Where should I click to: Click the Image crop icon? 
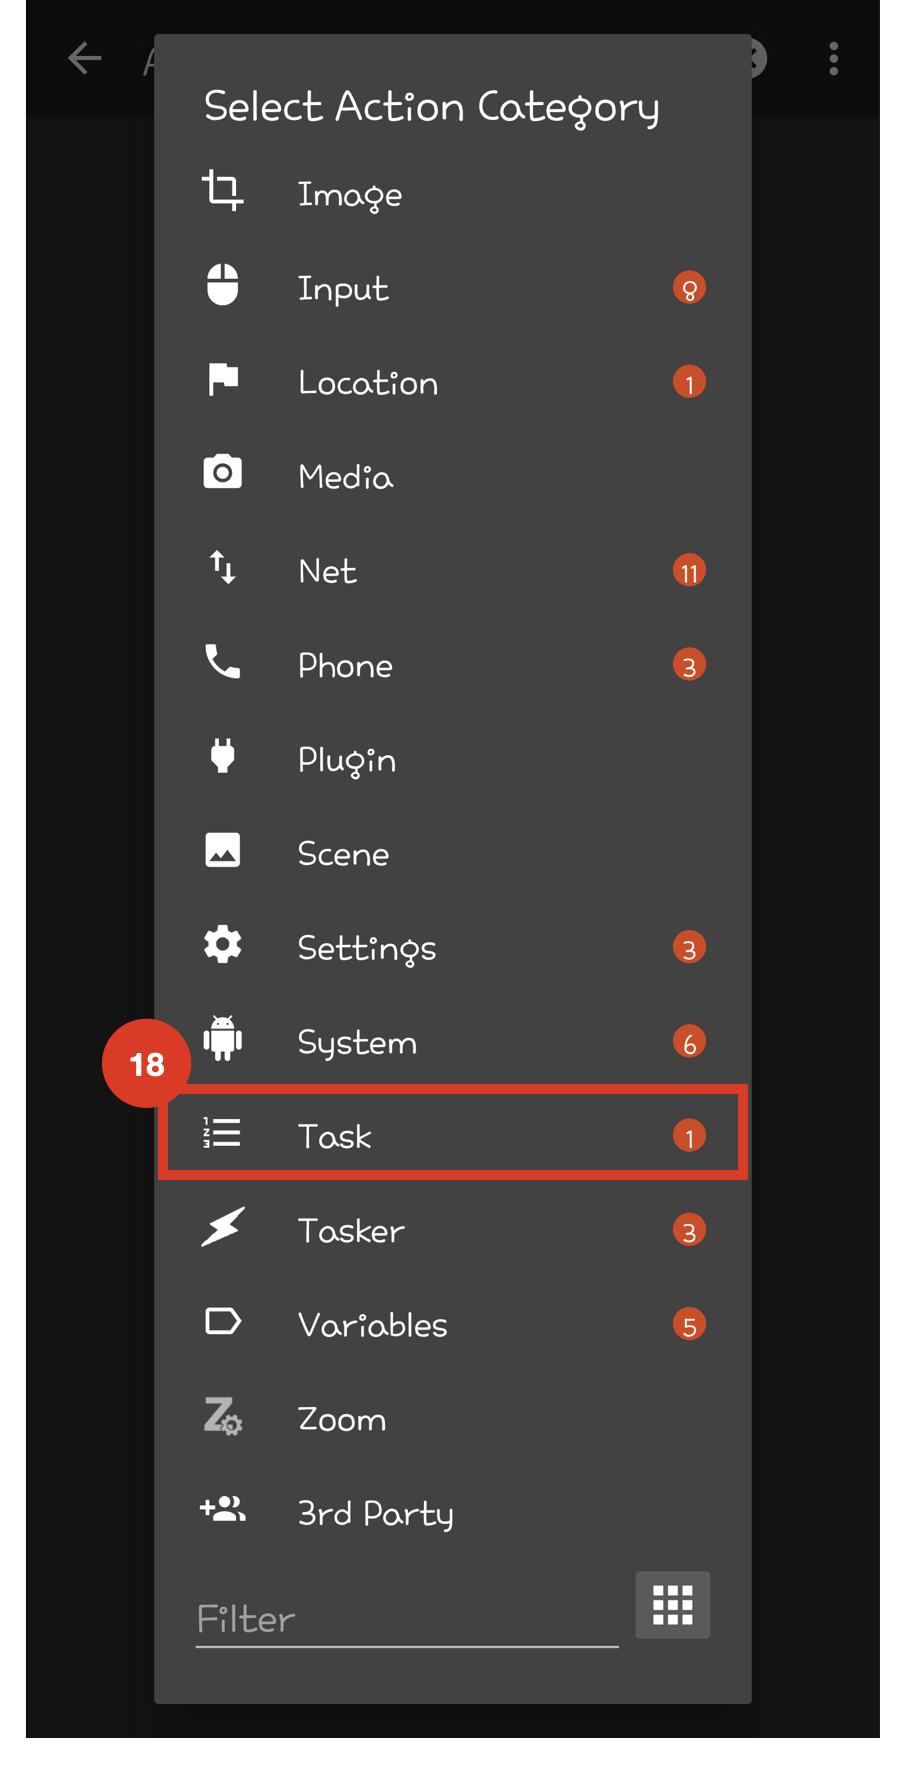click(222, 190)
